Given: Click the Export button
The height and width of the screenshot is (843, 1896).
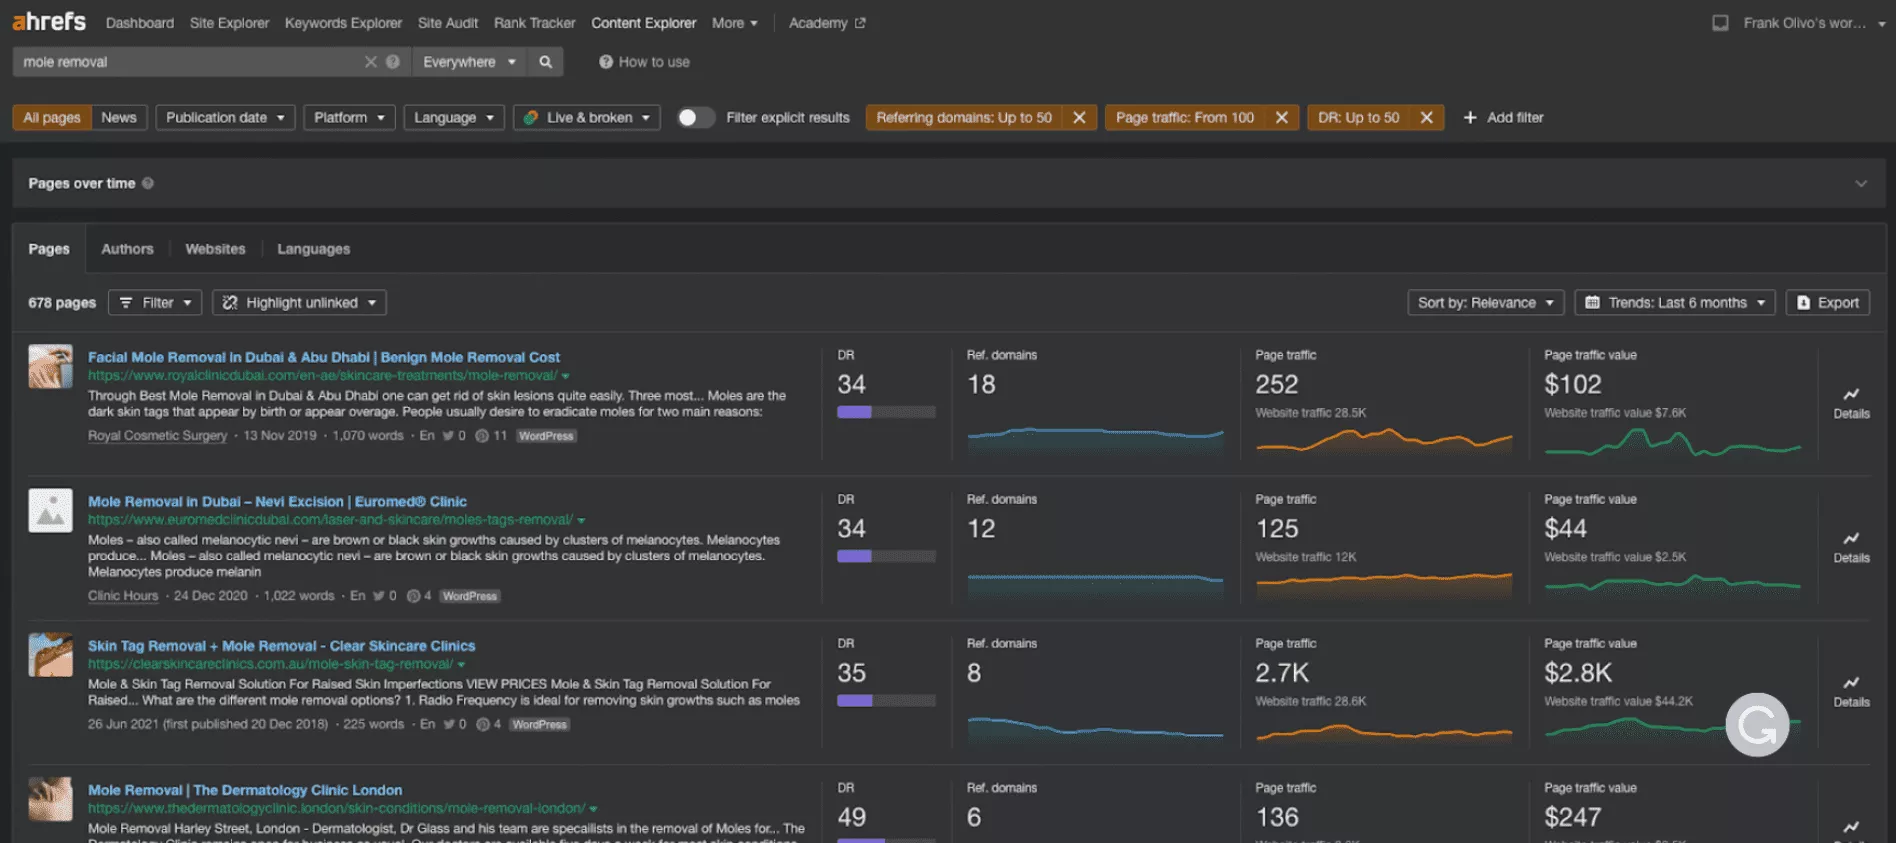Looking at the screenshot, I should 1827,303.
